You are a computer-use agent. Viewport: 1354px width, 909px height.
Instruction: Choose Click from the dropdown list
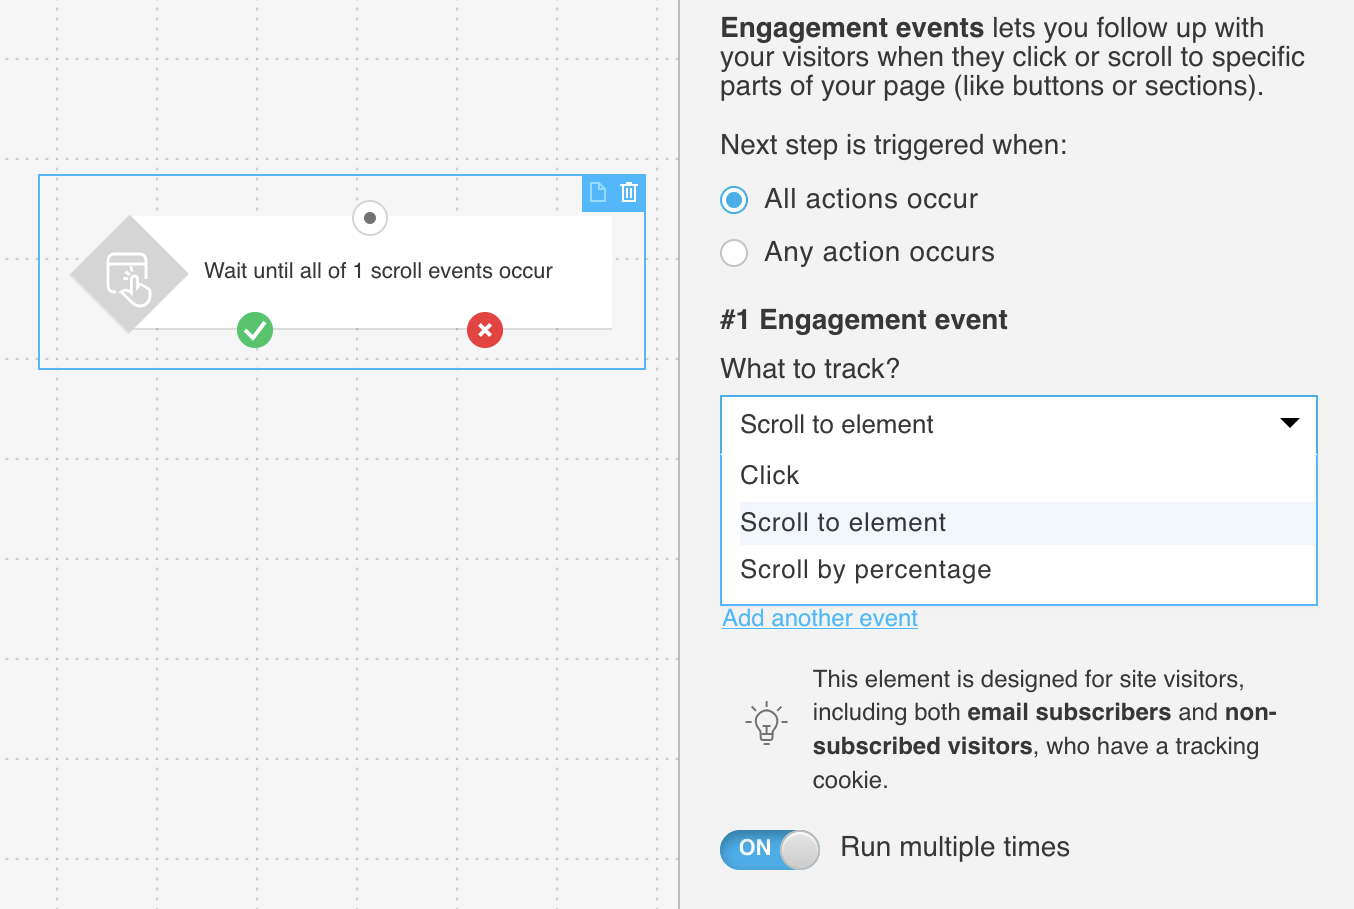[770, 476]
